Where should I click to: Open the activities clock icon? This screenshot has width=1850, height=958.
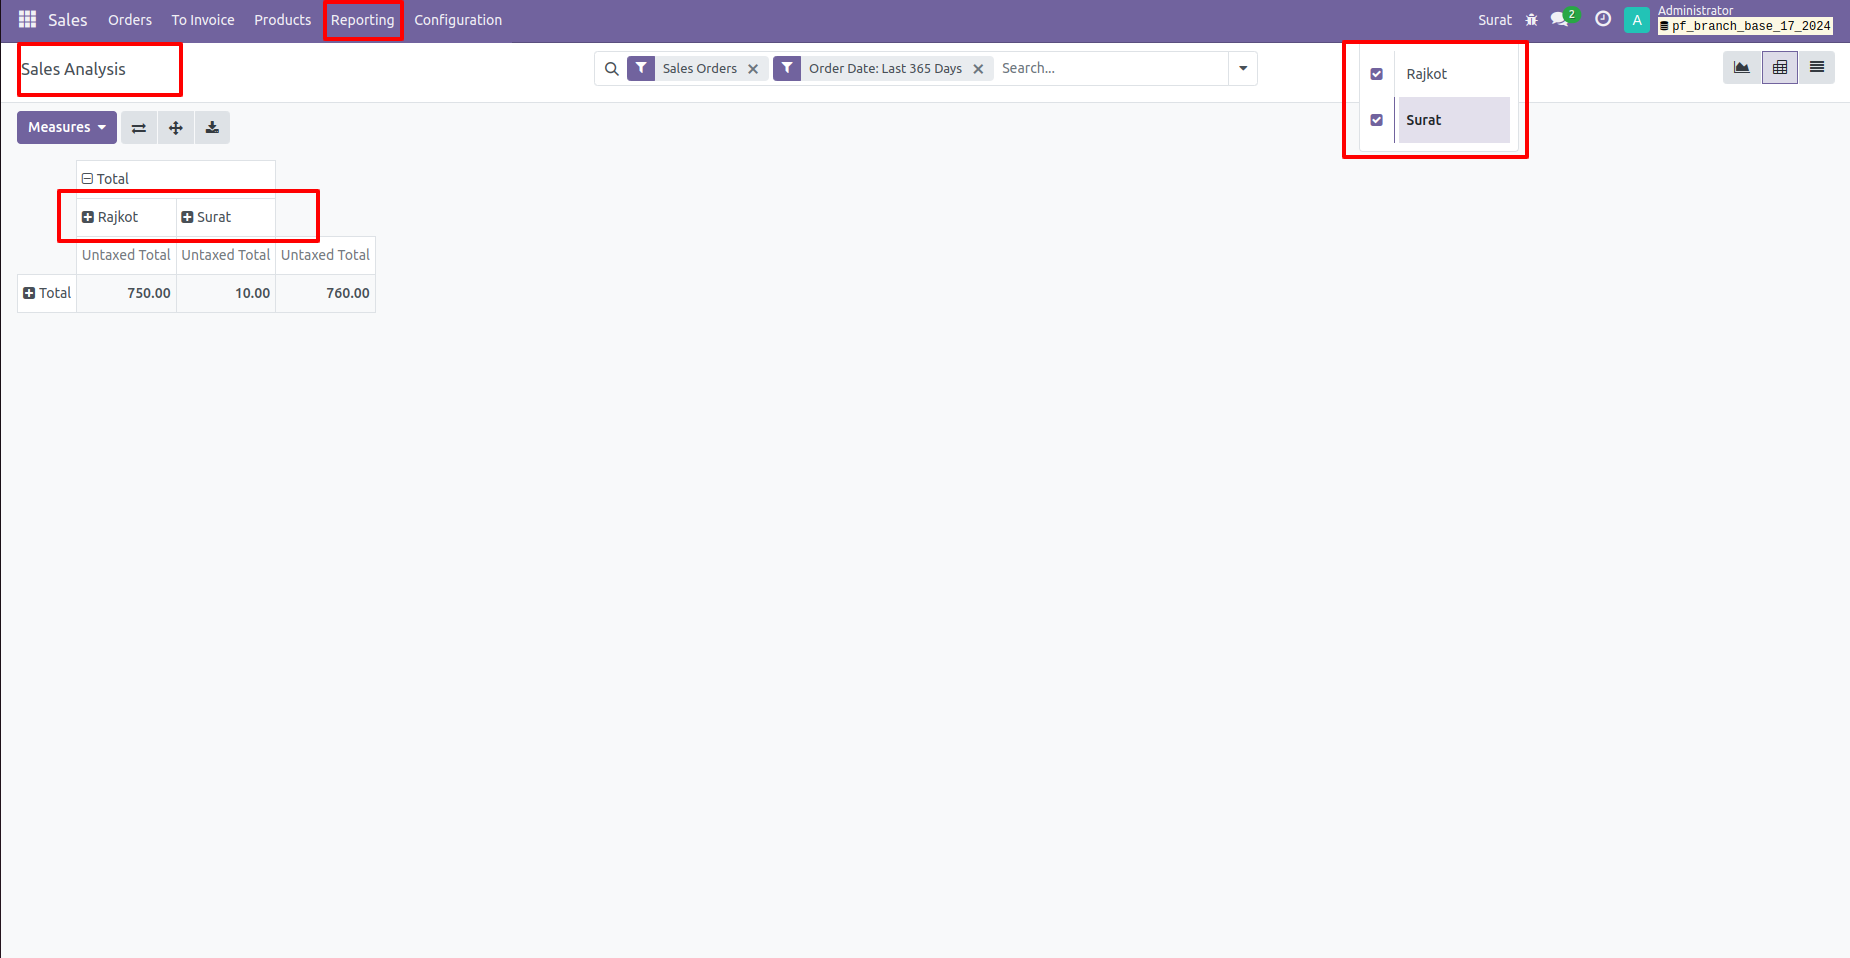[1602, 20]
